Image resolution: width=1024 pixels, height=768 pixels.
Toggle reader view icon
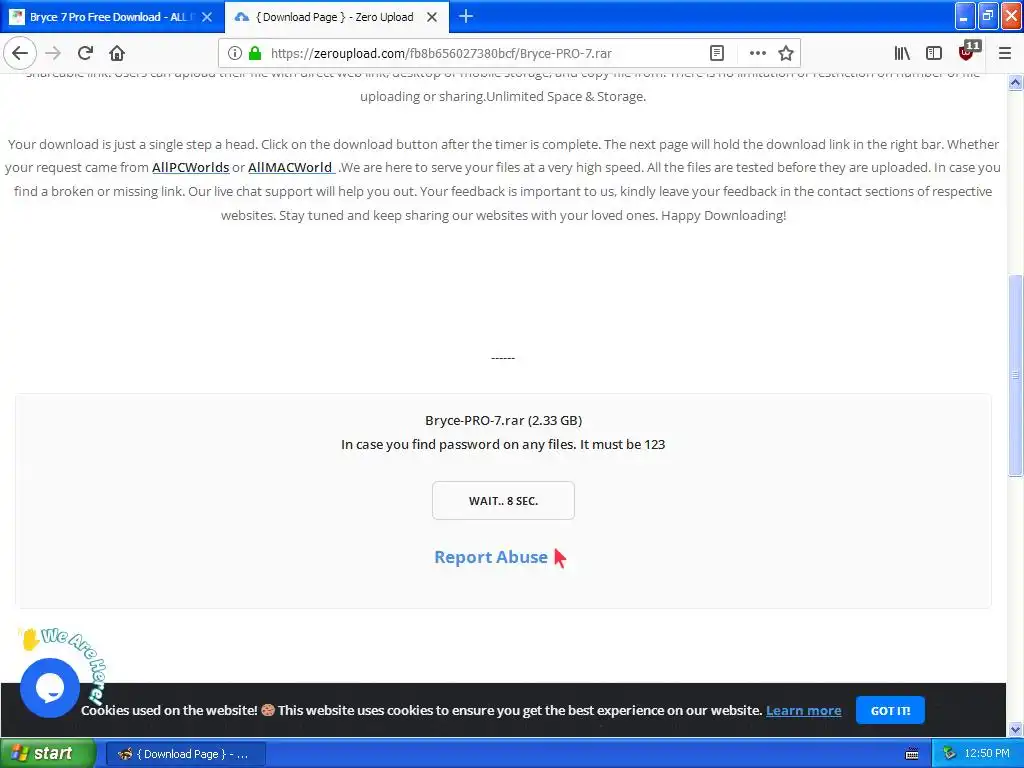click(716, 53)
